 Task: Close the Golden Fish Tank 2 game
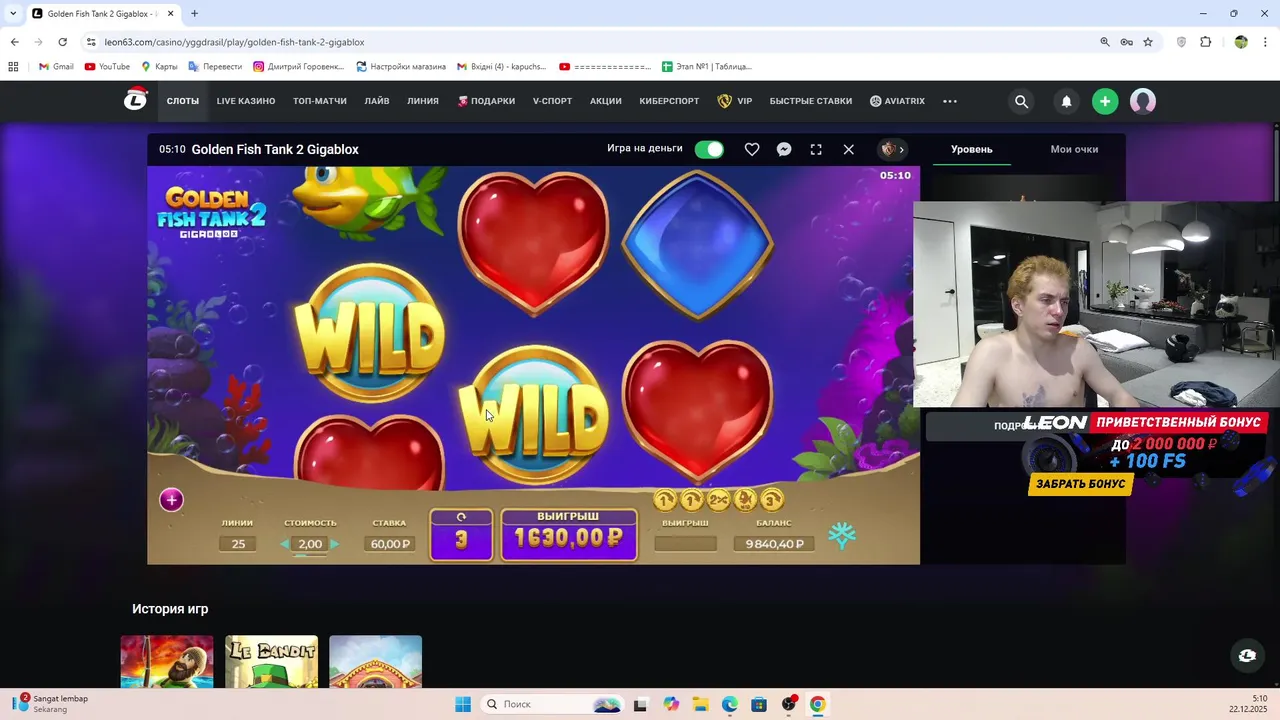tap(848, 149)
